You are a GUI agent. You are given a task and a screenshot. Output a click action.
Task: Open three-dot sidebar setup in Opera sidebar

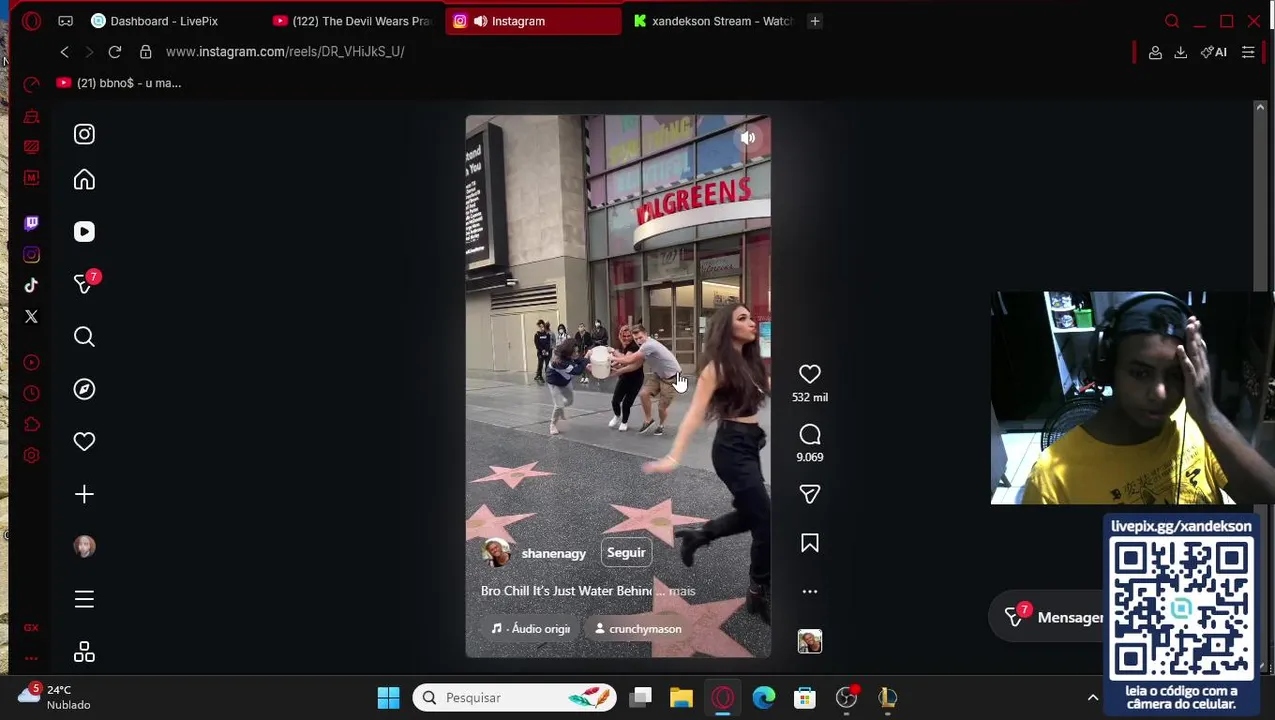coord(31,658)
